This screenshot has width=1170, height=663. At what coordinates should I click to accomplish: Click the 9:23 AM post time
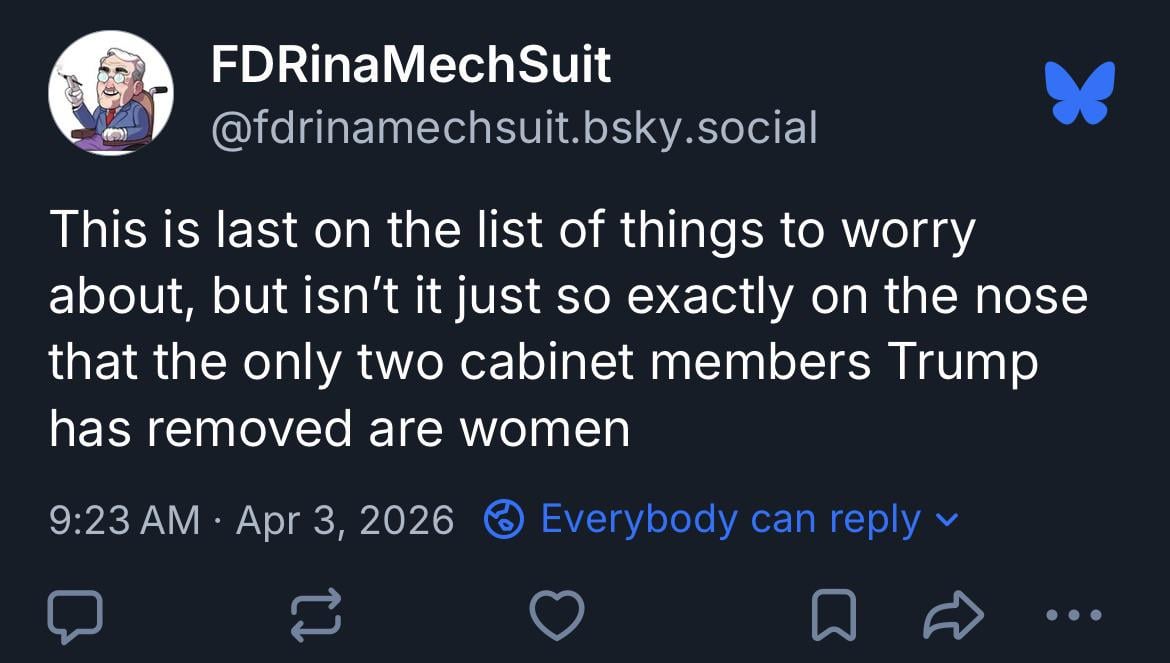click(124, 520)
